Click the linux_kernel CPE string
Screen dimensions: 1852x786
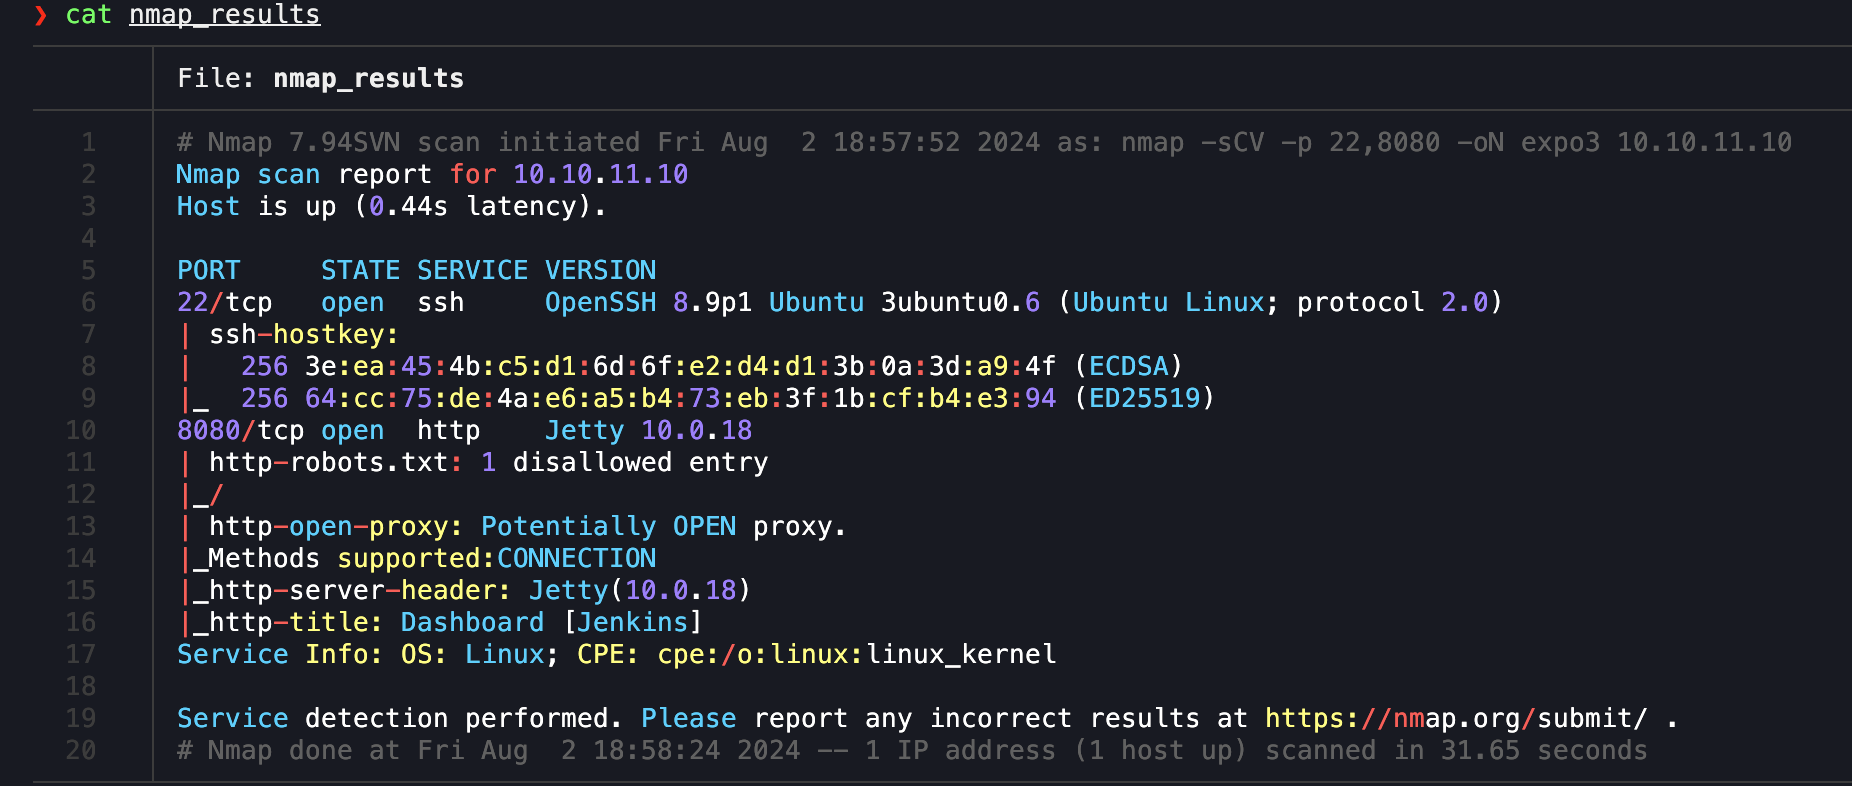[x=960, y=655]
